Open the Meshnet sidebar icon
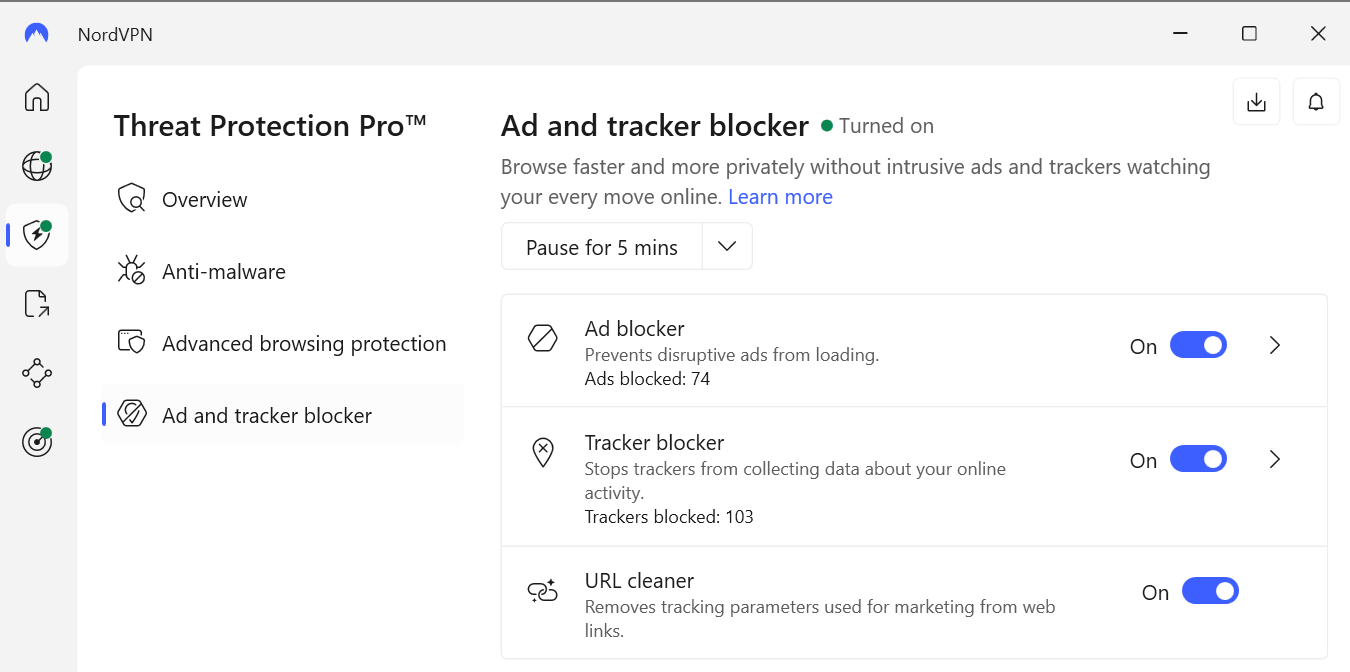Screen dimensions: 1350x672 tap(36, 372)
